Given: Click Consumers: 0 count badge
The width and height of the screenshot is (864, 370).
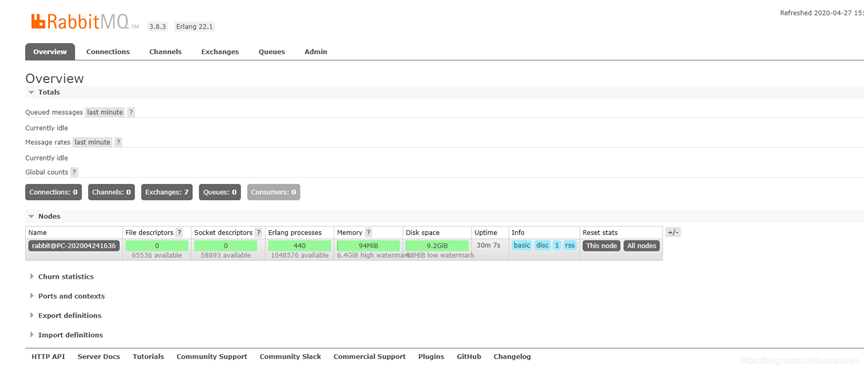Looking at the screenshot, I should [273, 192].
